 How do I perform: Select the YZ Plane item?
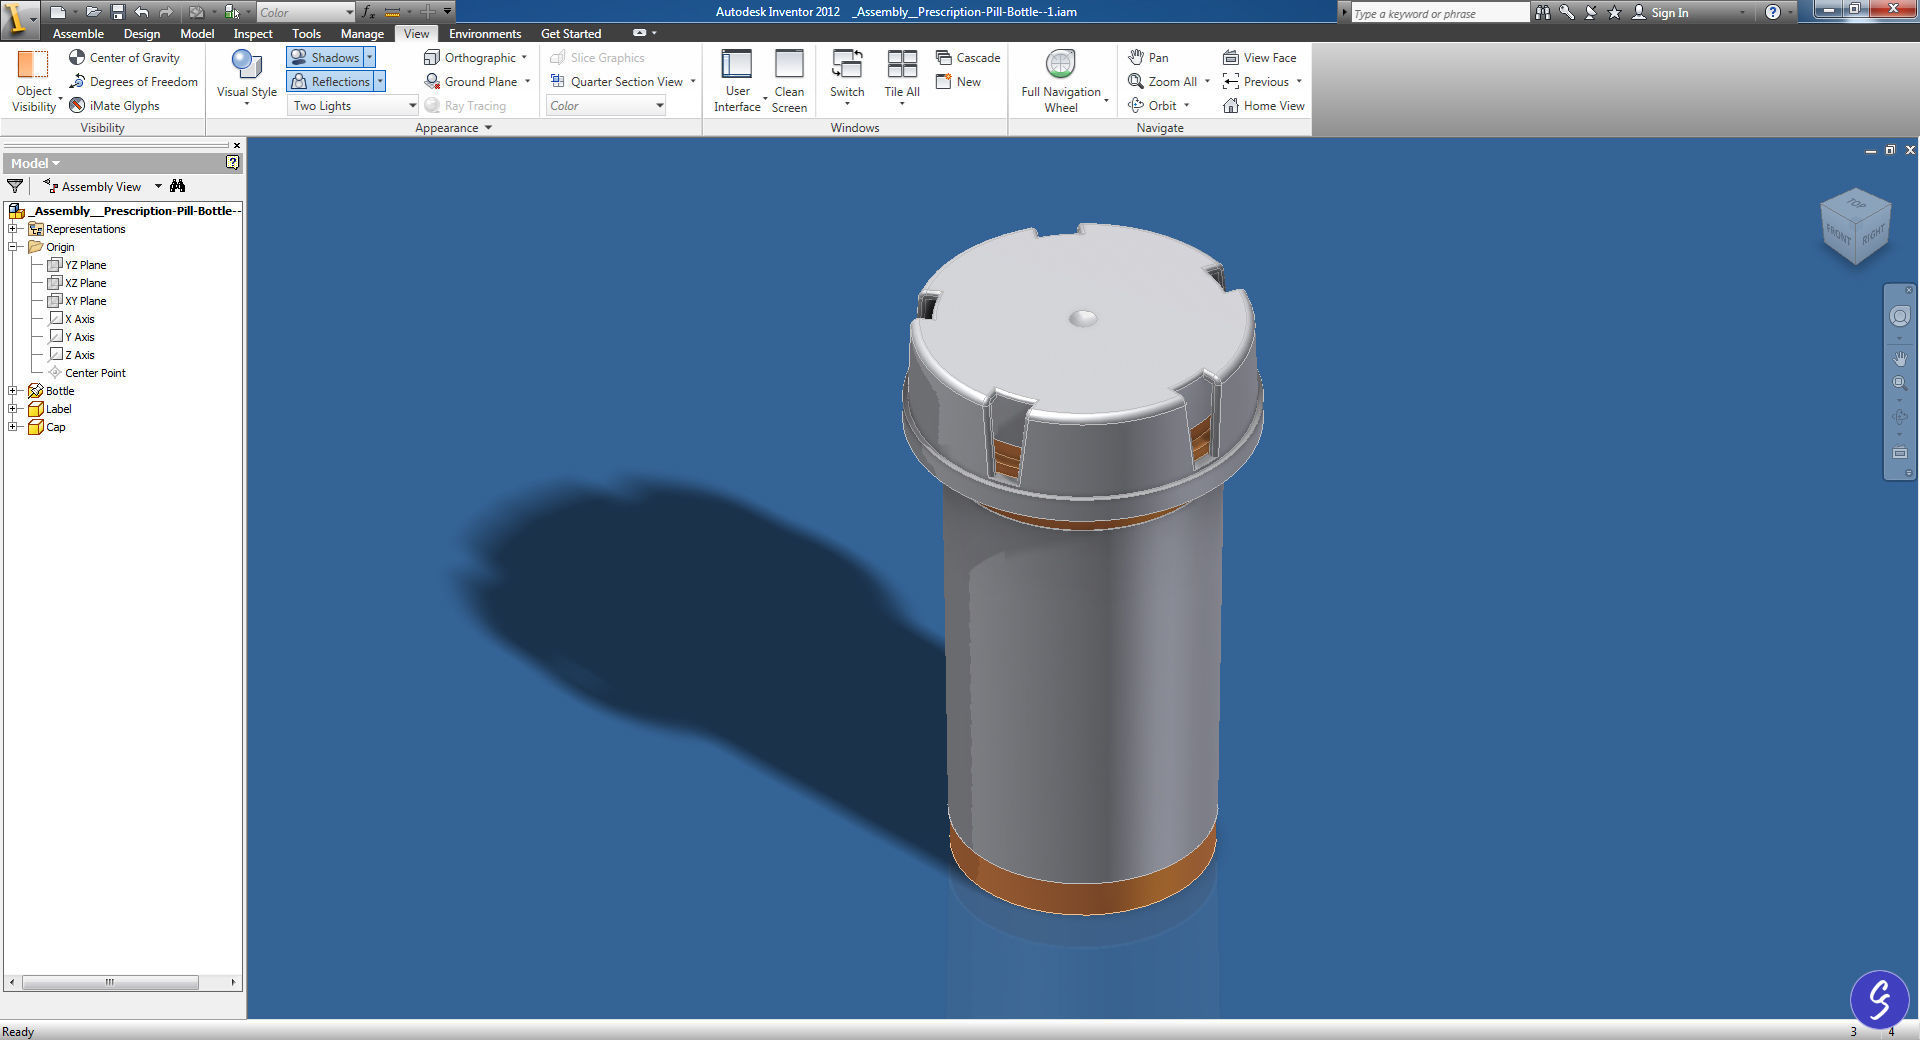pos(77,265)
